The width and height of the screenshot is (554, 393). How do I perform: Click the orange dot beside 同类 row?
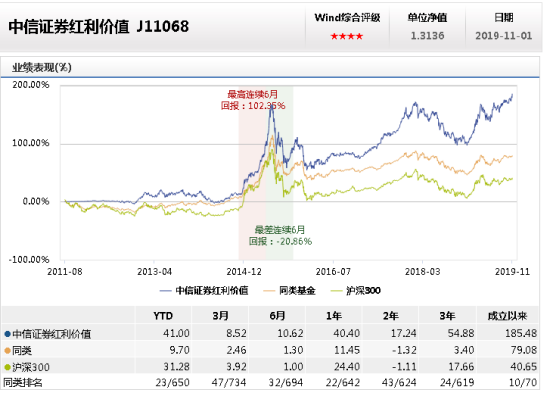click(x=7, y=351)
